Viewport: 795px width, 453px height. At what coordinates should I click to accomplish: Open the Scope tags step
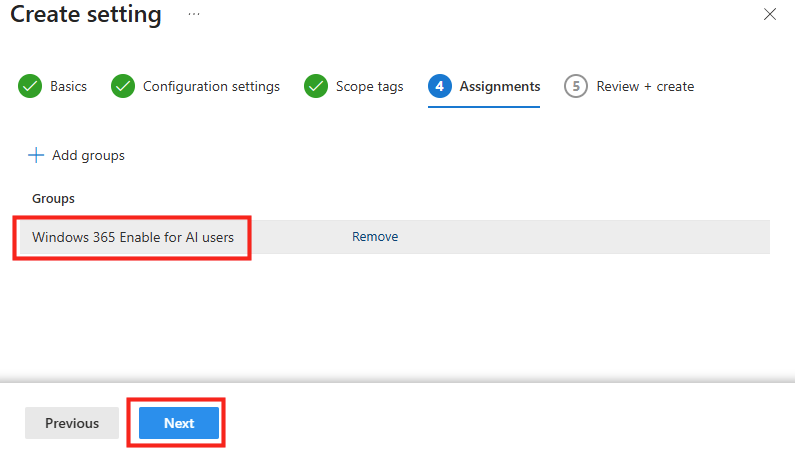pyautogui.click(x=371, y=86)
